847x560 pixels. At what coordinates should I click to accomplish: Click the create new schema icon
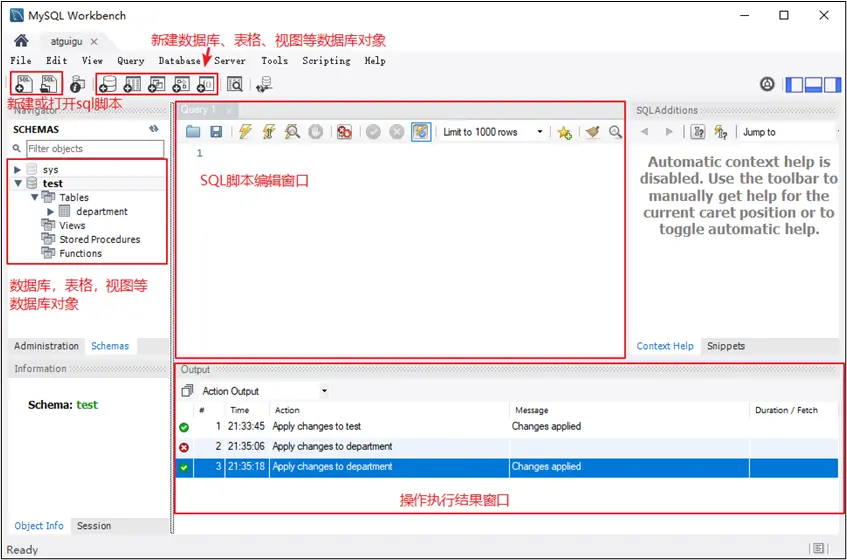[x=108, y=85]
